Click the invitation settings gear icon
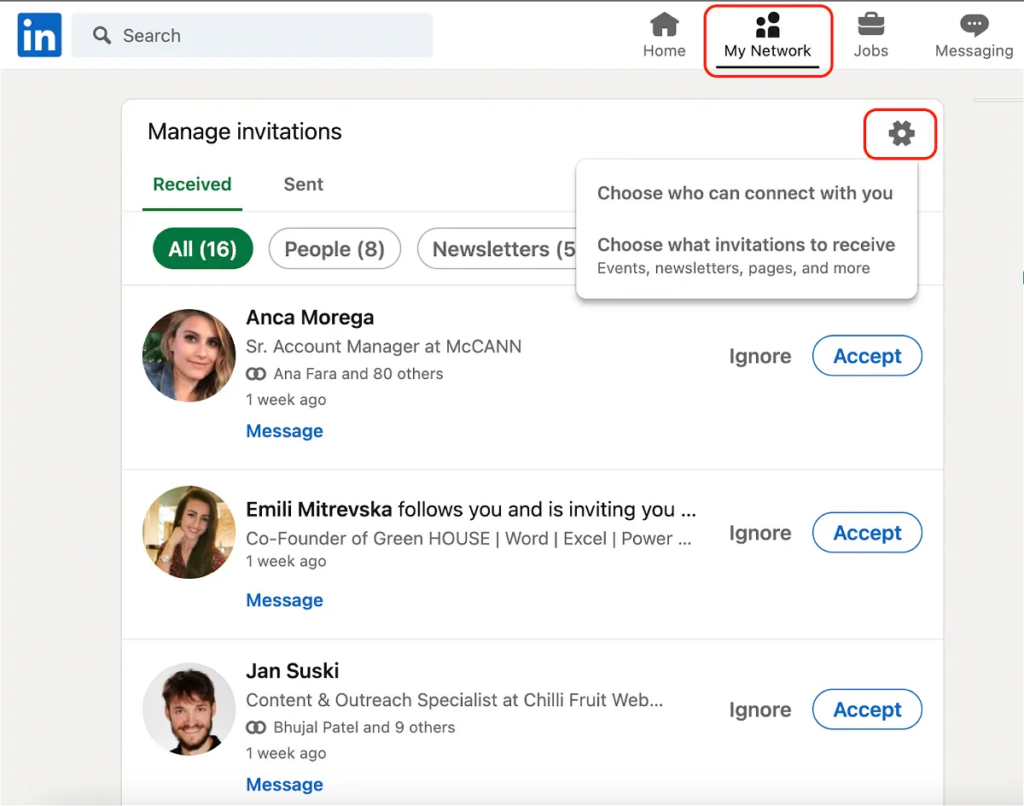The height and width of the screenshot is (806, 1024). click(x=901, y=133)
